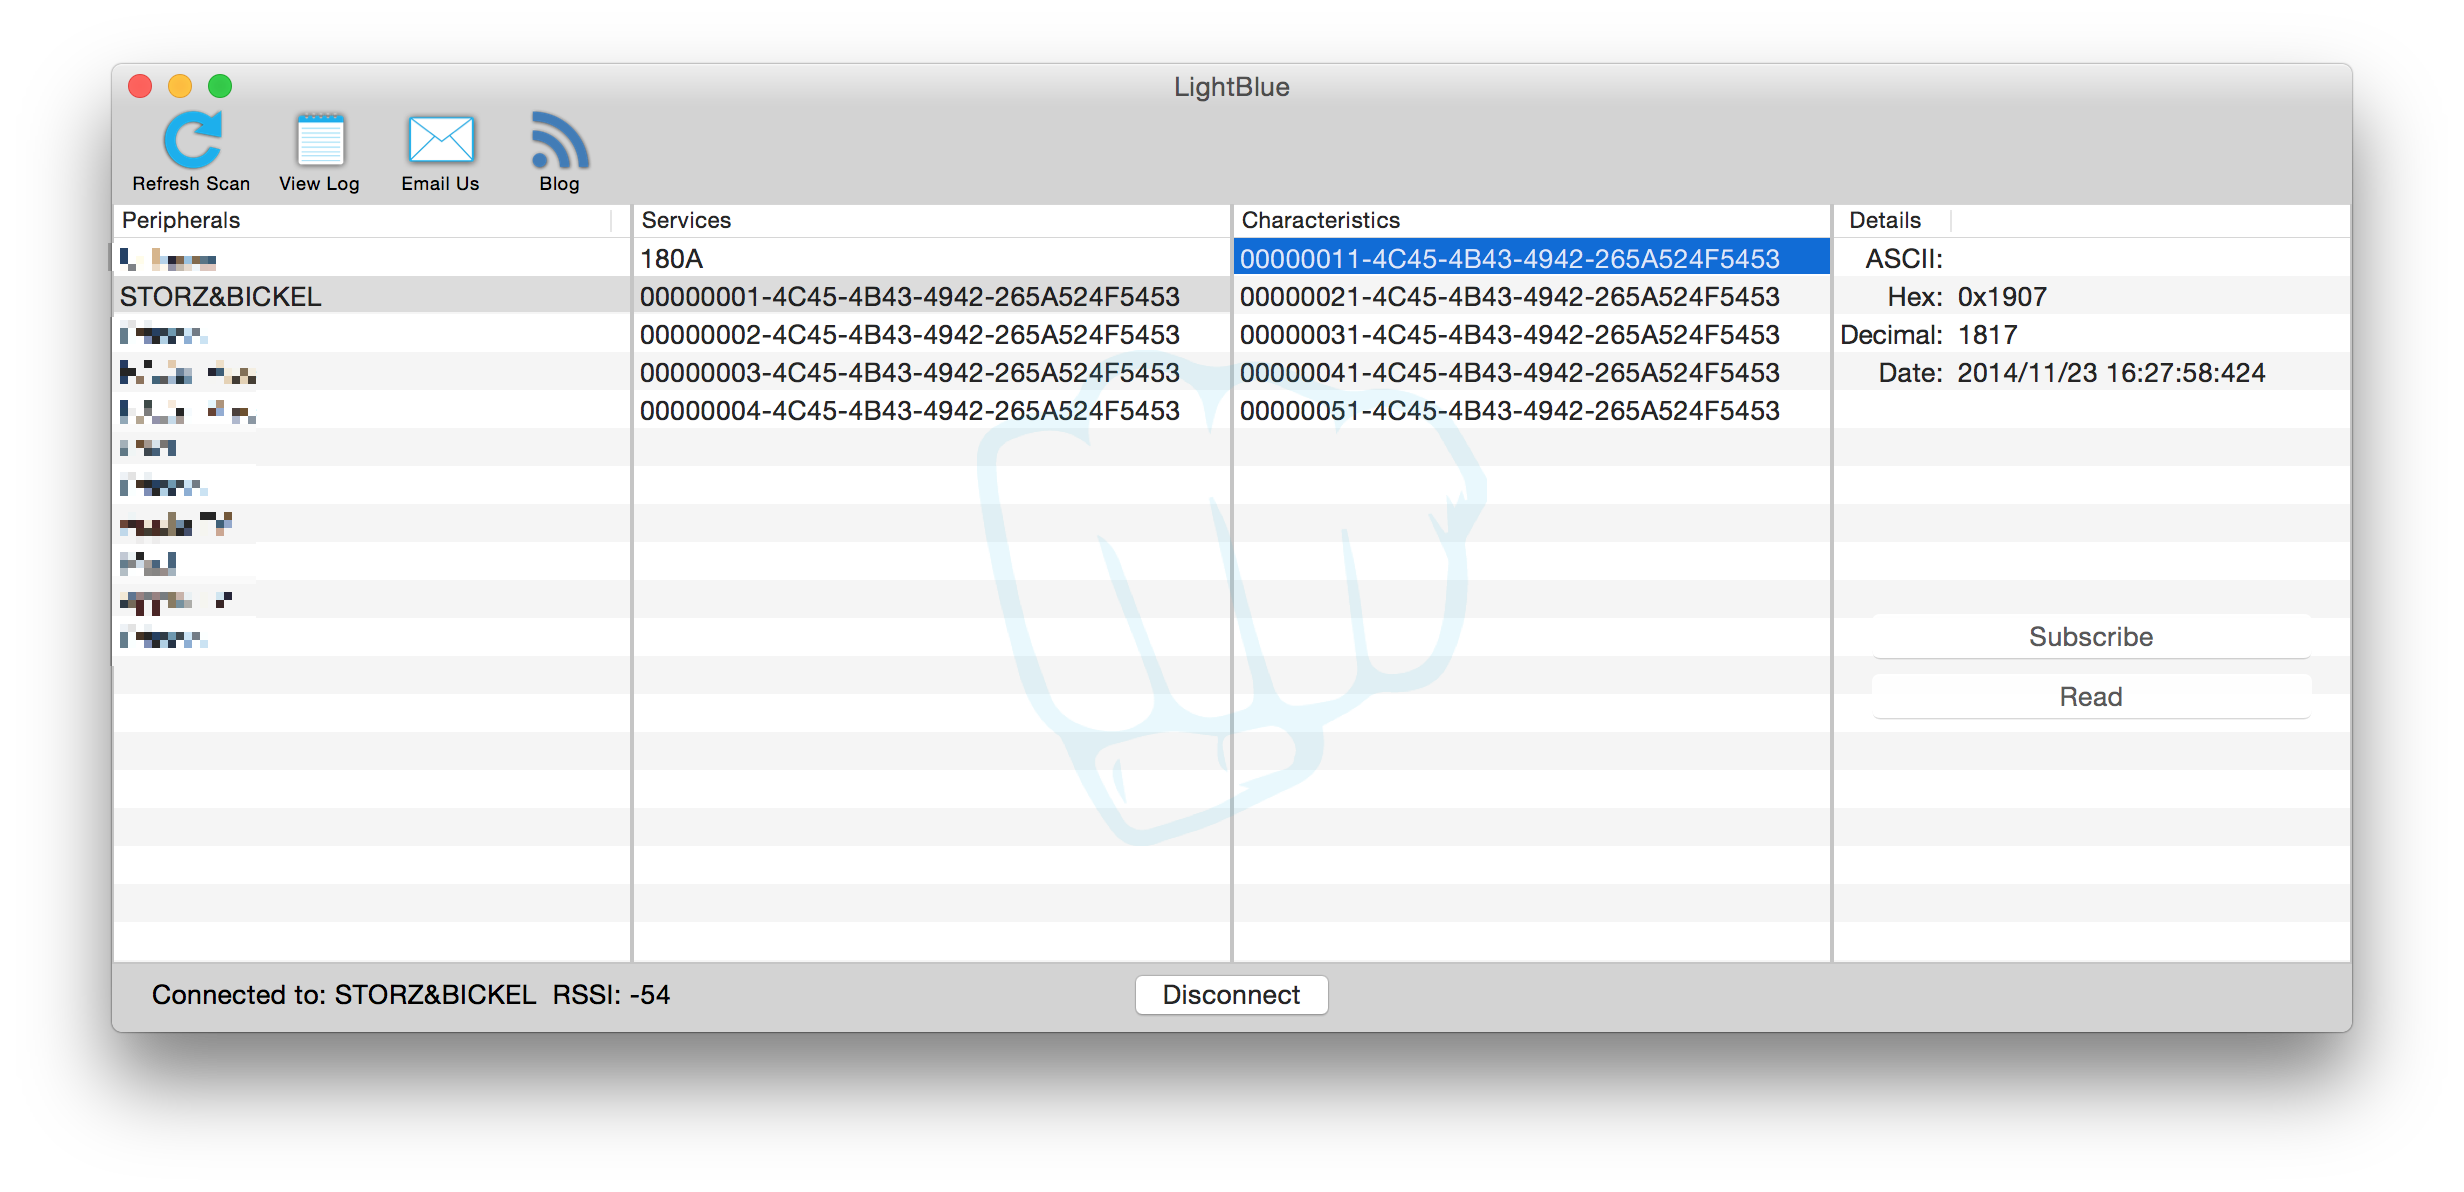This screenshot has width=2464, height=1192.
Task: Open the Blog RSS feed icon
Action: pyautogui.click(x=560, y=140)
